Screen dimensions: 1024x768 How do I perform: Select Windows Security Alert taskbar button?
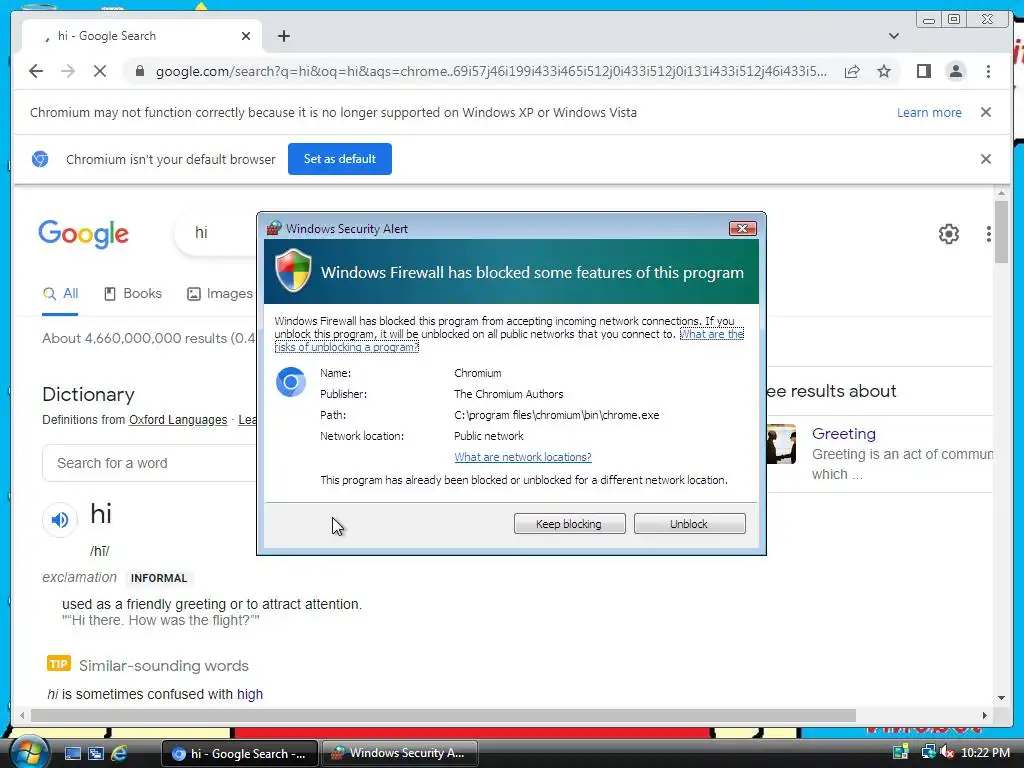398,754
